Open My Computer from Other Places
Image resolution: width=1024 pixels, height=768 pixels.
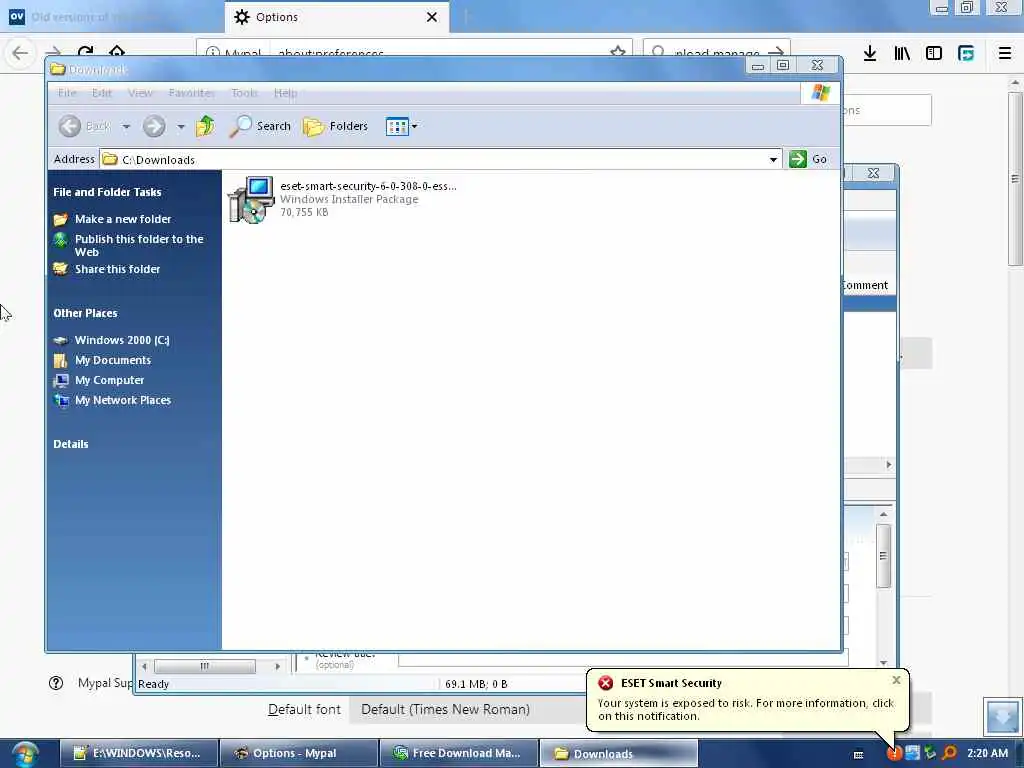tap(110, 380)
